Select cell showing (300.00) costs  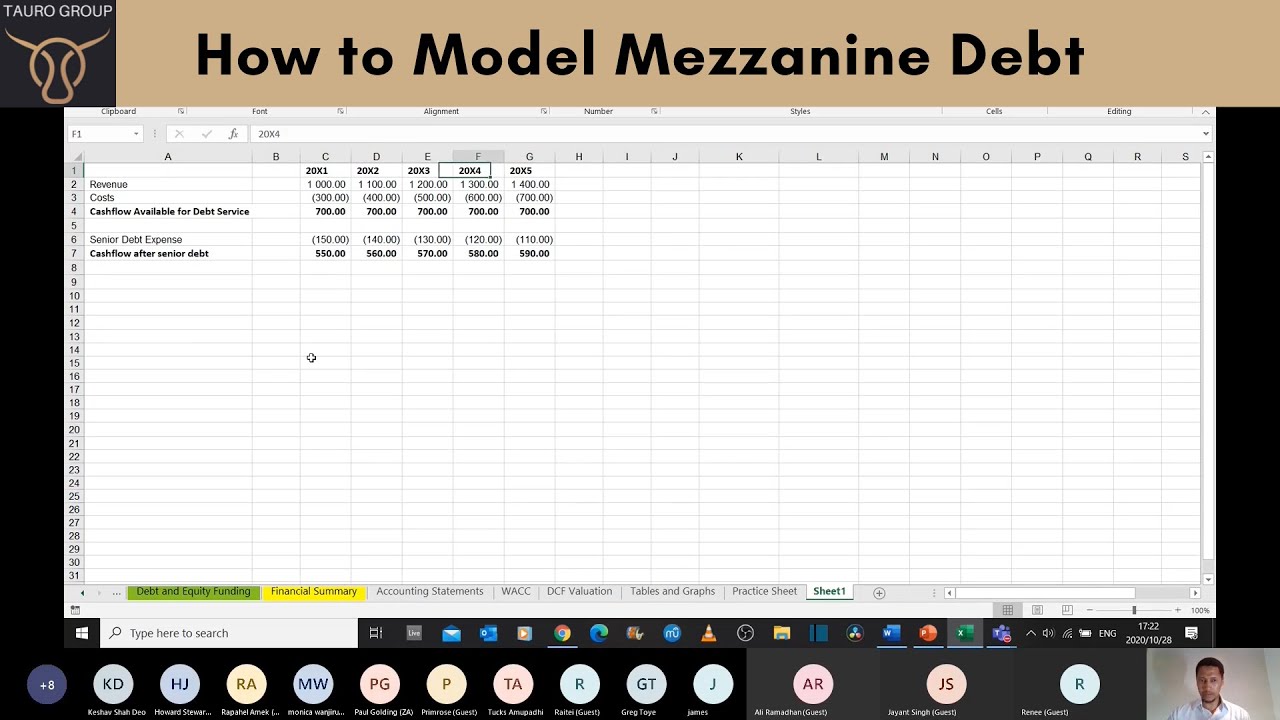[x=325, y=198]
